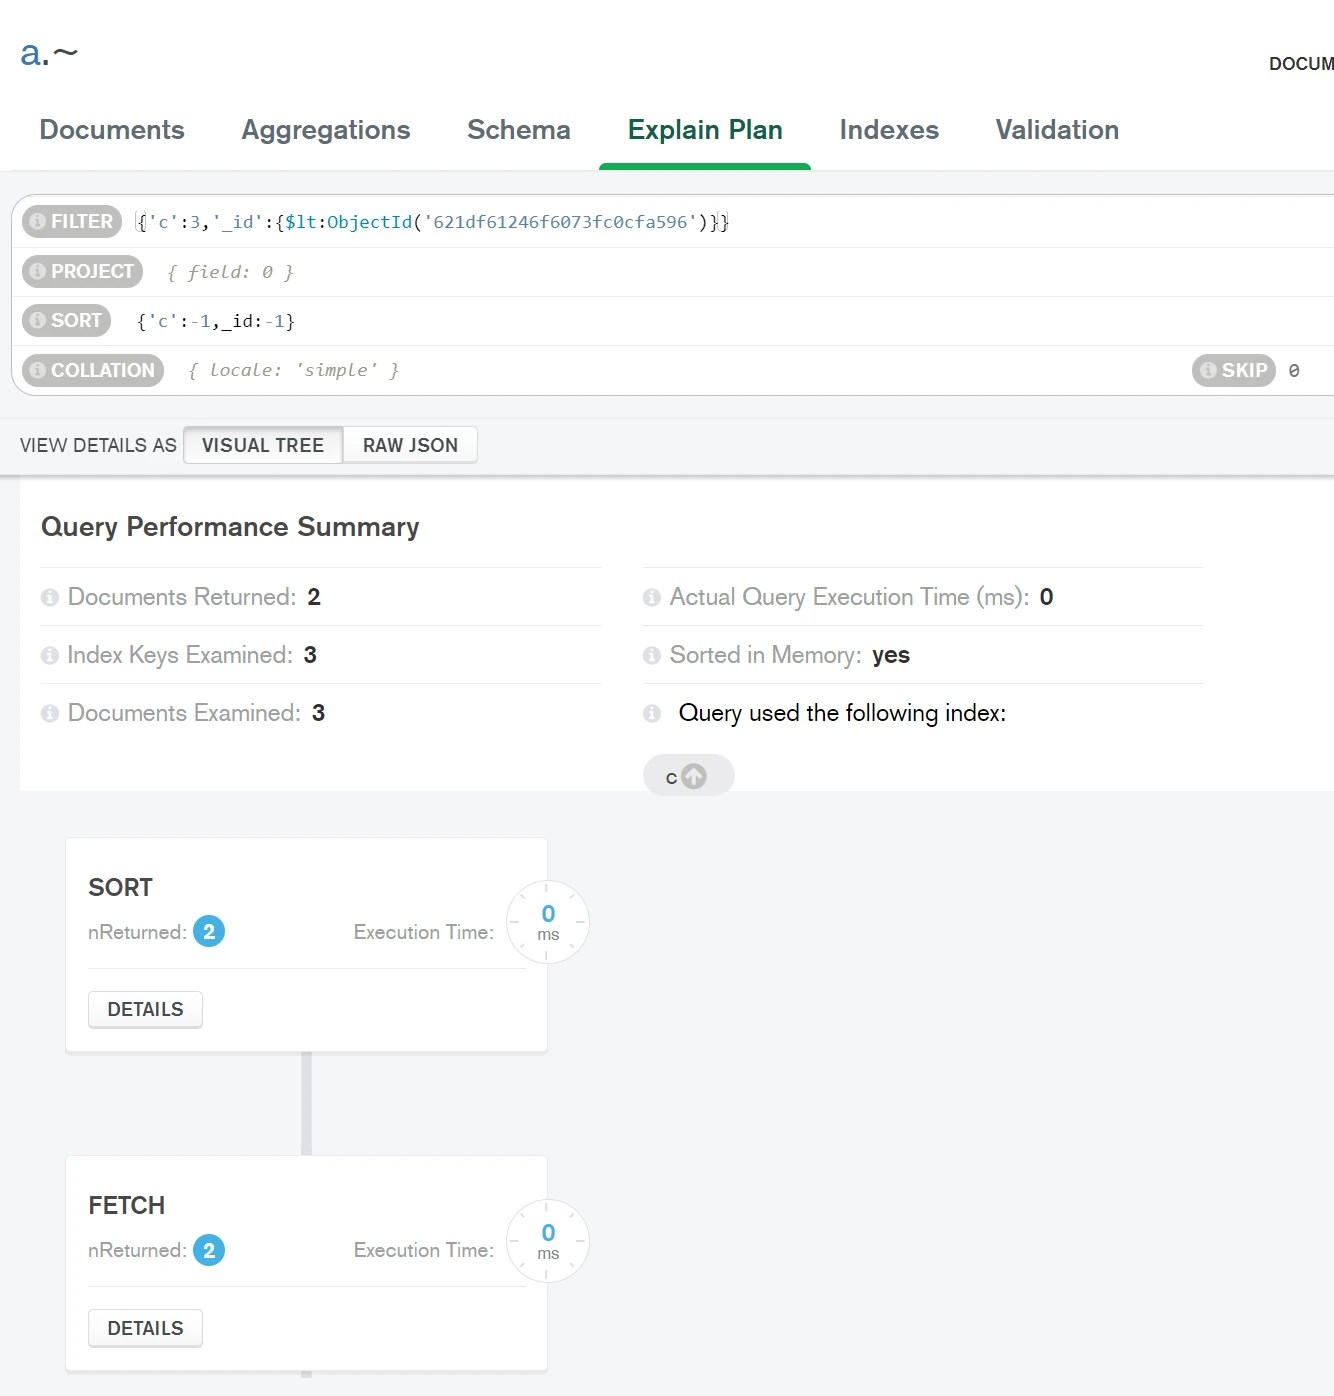Viewport: 1334px width, 1396px height.
Task: Click the FILTER label info icon
Action: 38,222
